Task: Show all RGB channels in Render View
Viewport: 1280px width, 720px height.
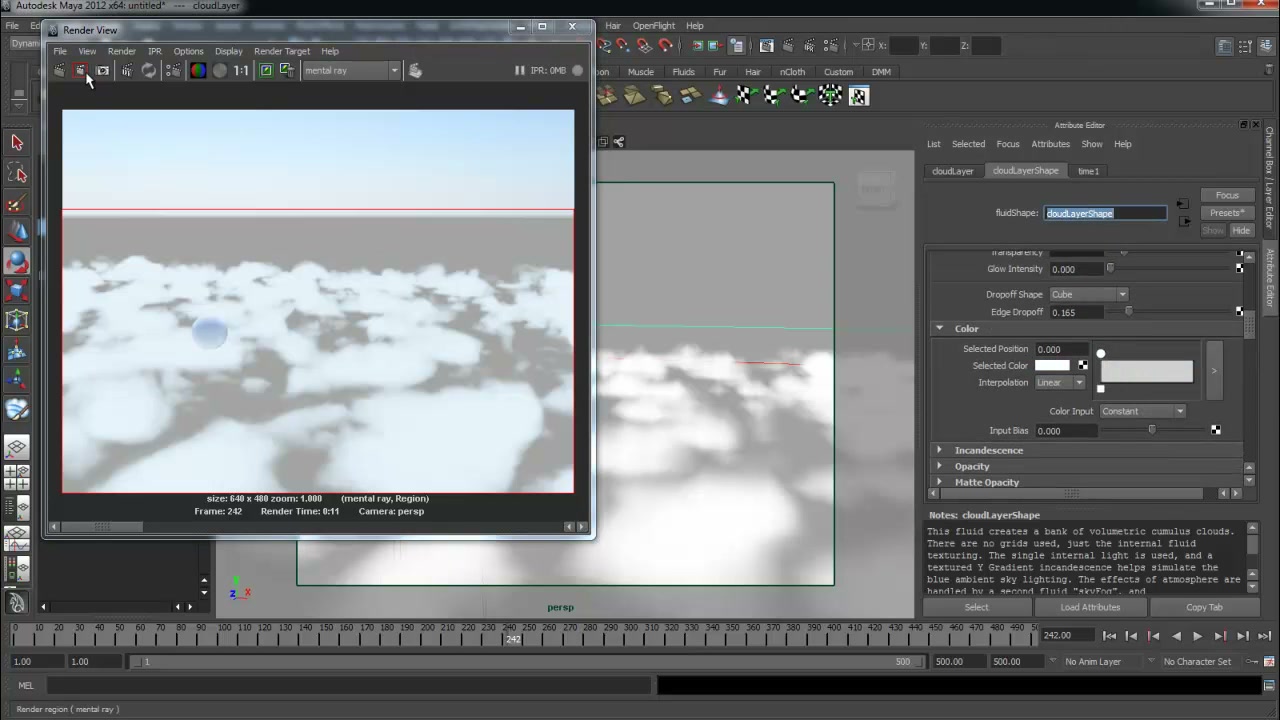Action: [x=198, y=70]
